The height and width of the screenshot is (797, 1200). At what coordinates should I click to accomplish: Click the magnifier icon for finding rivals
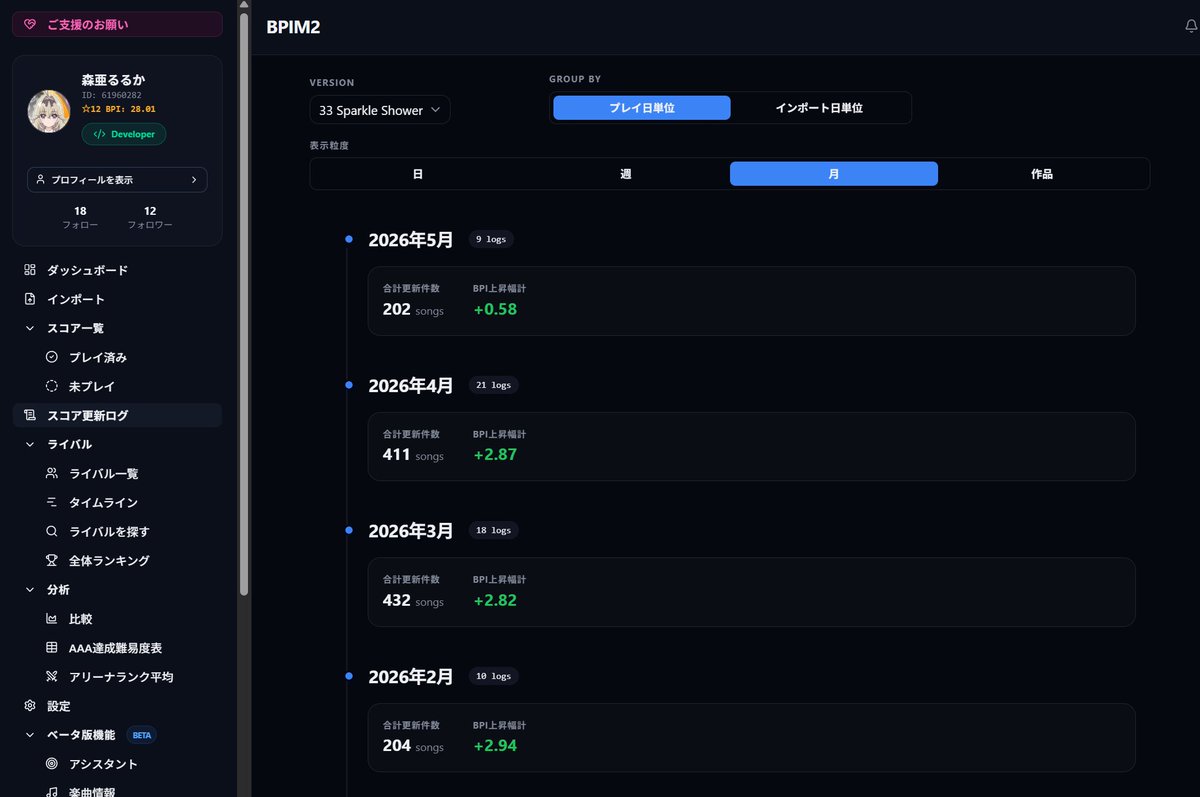(52, 531)
